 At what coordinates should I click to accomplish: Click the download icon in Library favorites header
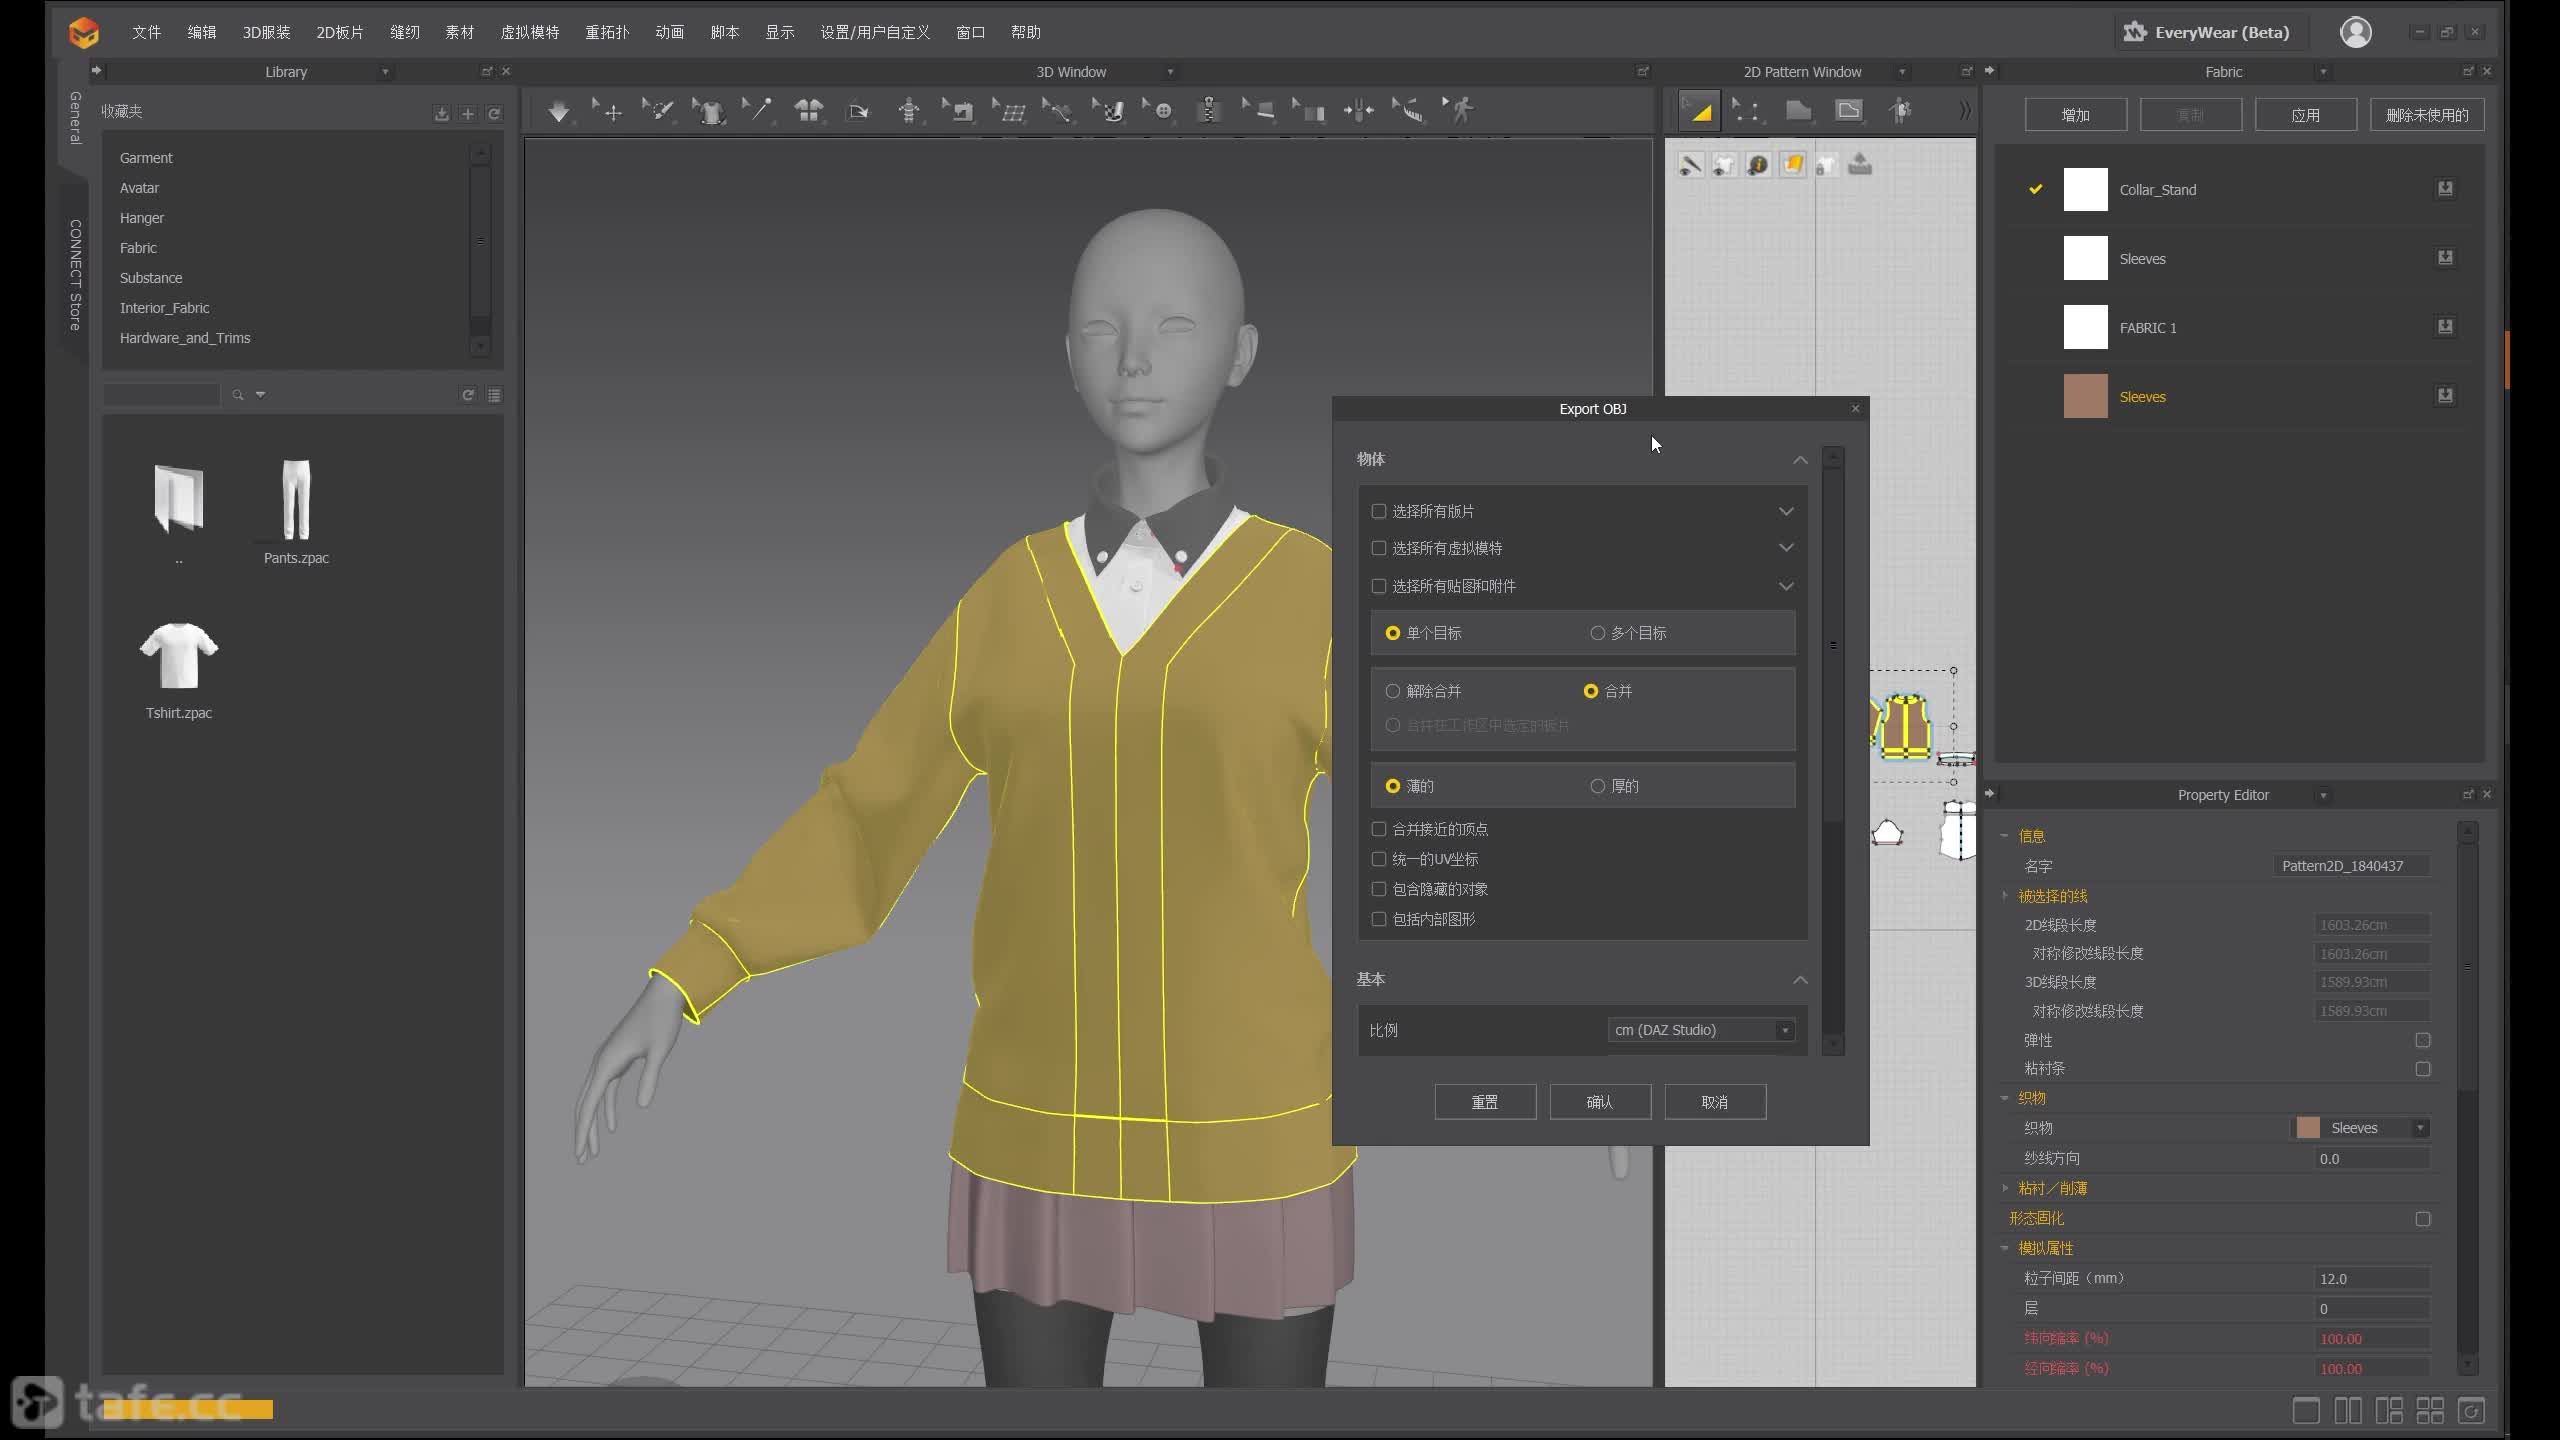442,114
